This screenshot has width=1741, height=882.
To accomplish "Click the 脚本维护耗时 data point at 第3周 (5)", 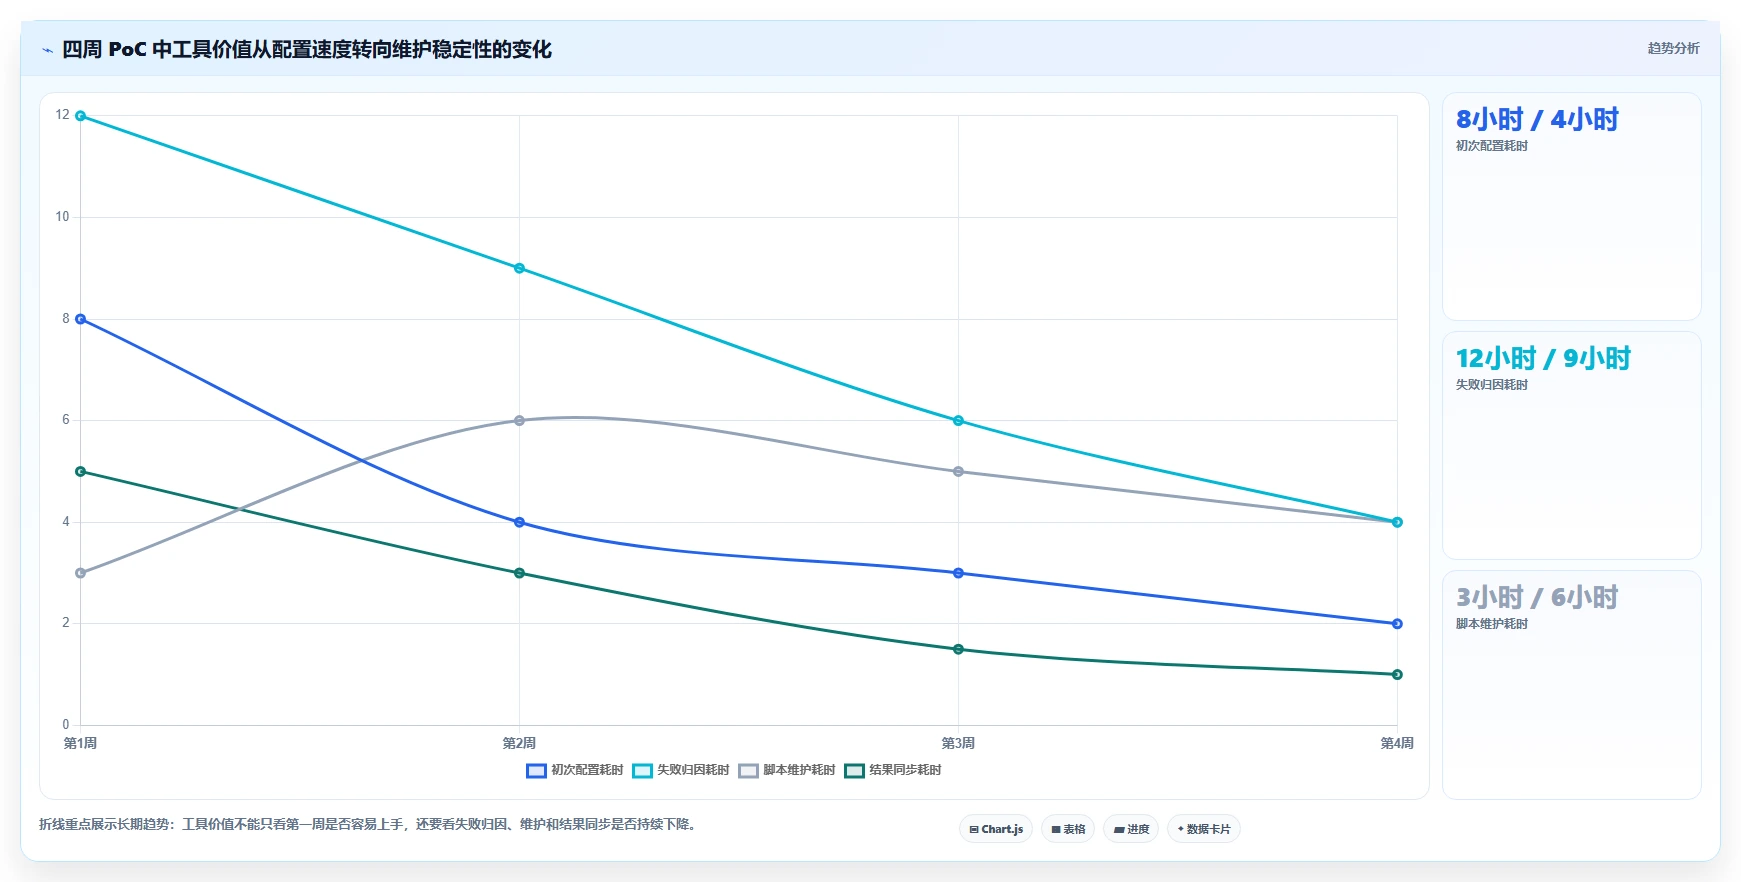I will tap(958, 471).
